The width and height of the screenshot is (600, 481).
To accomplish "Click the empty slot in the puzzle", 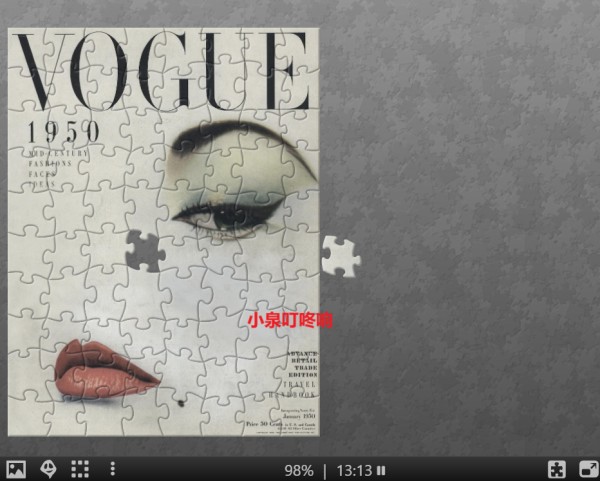I will tap(145, 251).
